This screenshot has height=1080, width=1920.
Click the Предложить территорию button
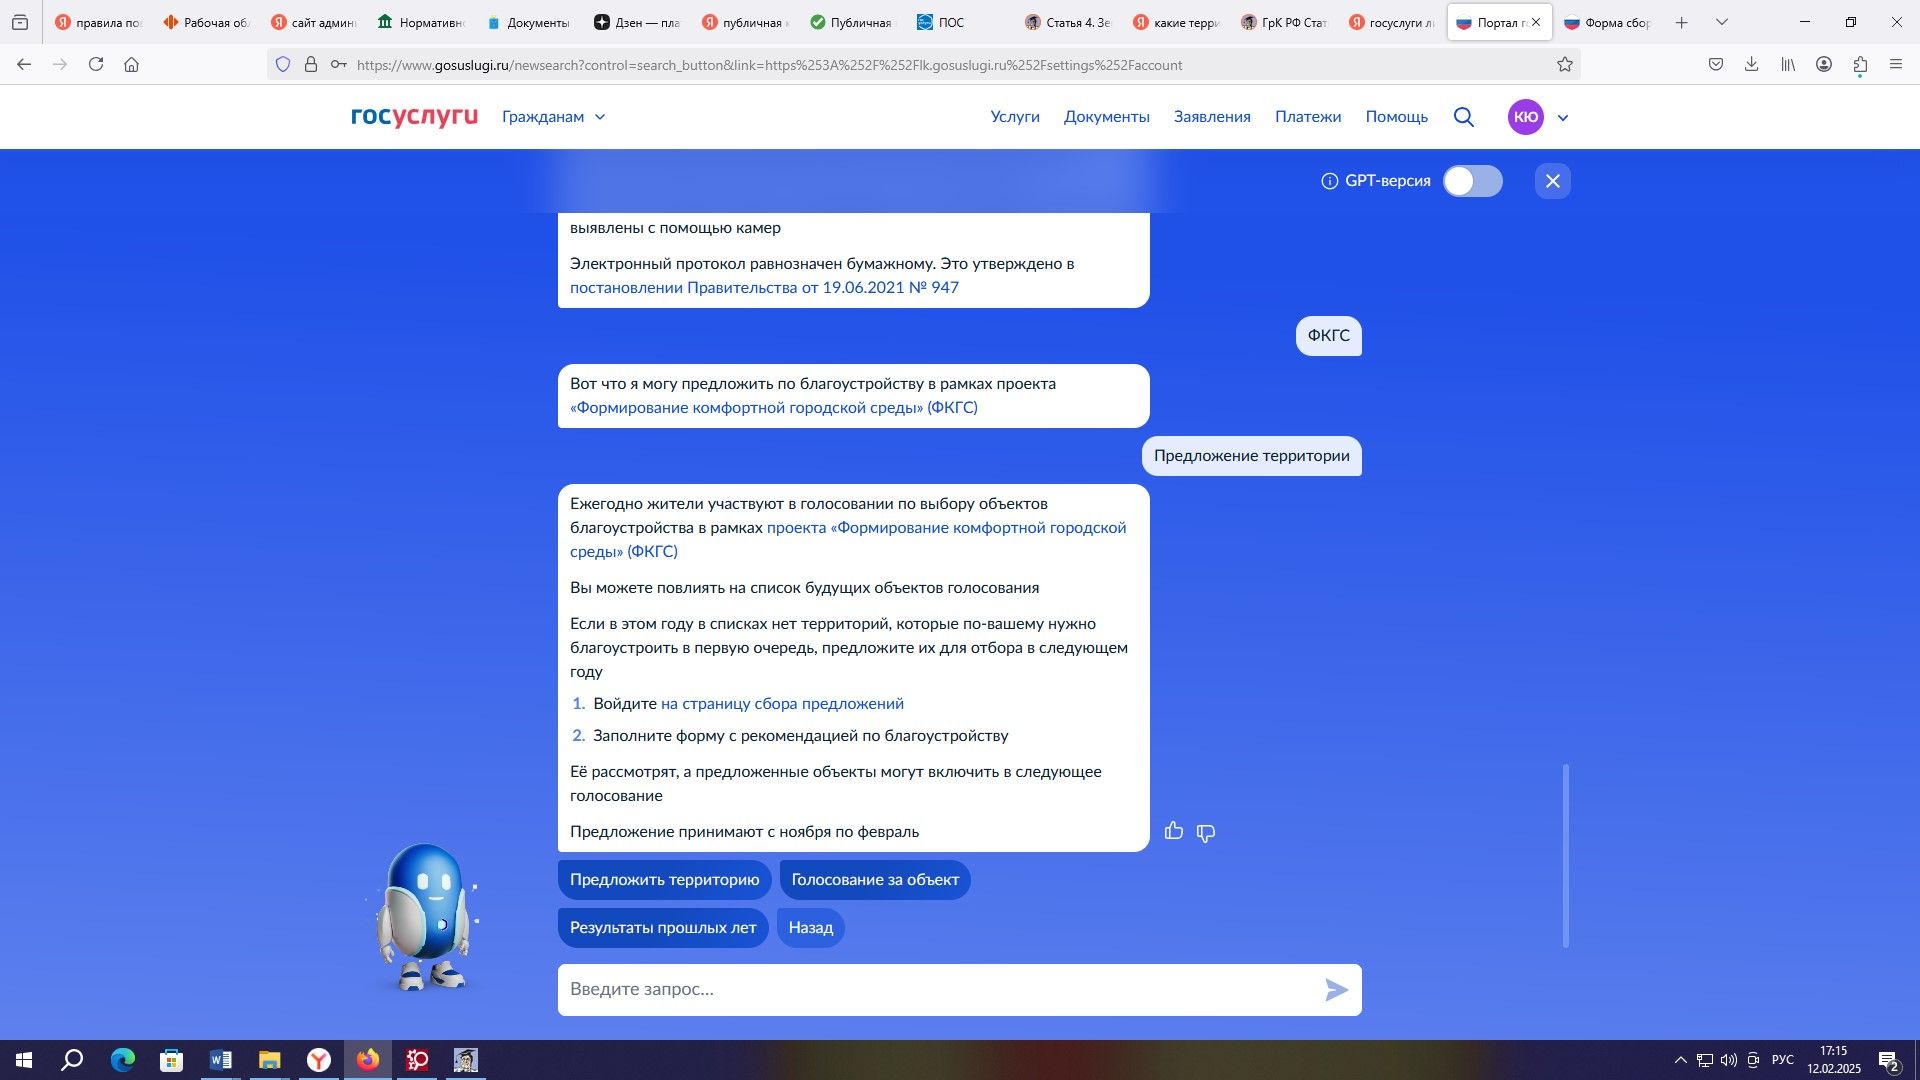coord(664,880)
